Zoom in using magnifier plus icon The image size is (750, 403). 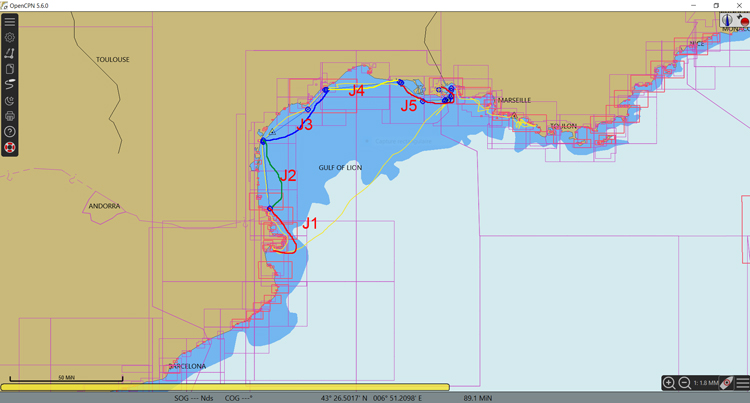[669, 383]
